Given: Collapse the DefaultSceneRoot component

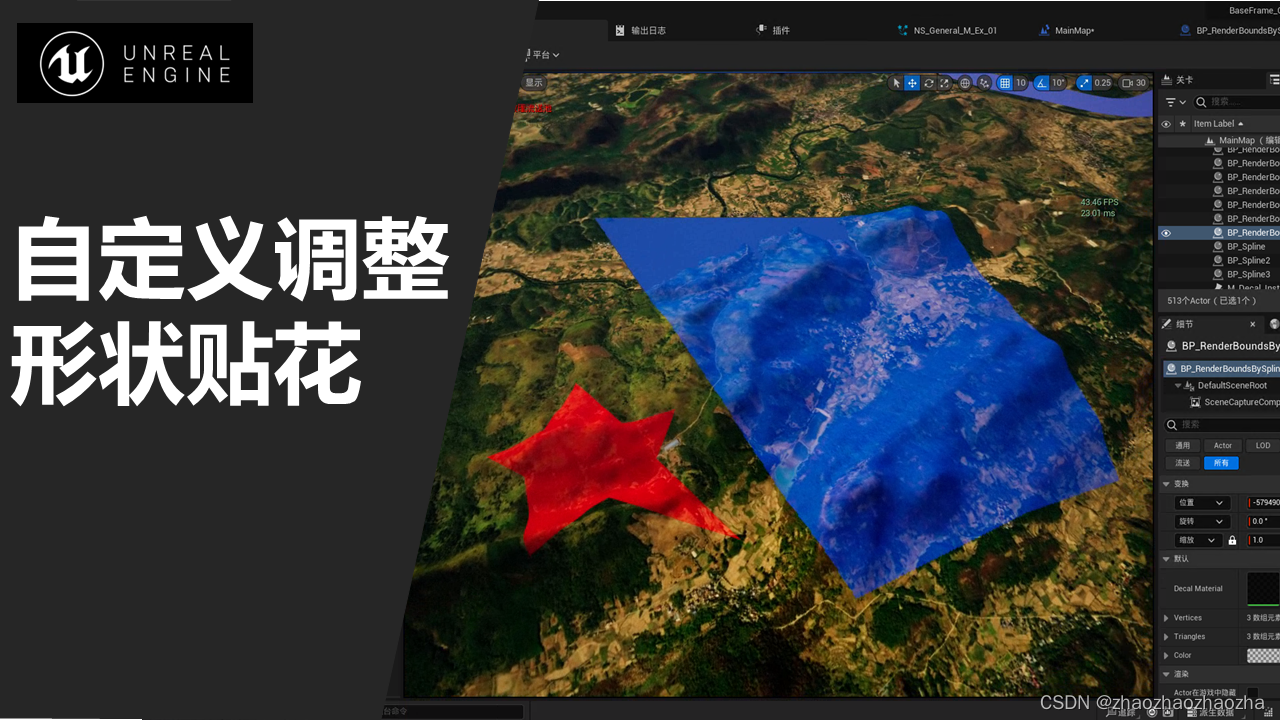Looking at the screenshot, I should [x=1177, y=385].
